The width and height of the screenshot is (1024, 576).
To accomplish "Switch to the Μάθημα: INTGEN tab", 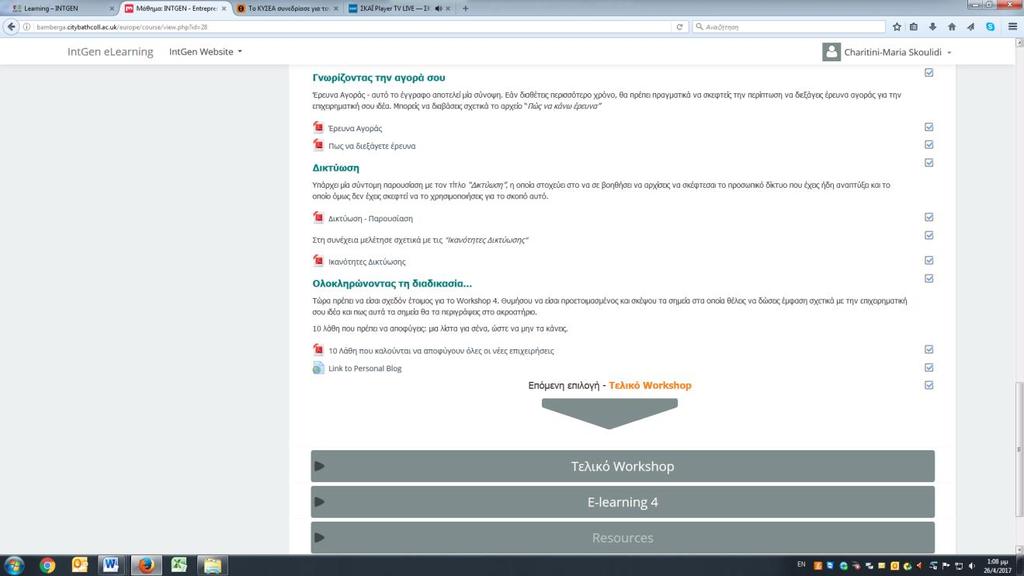I will point(175,8).
